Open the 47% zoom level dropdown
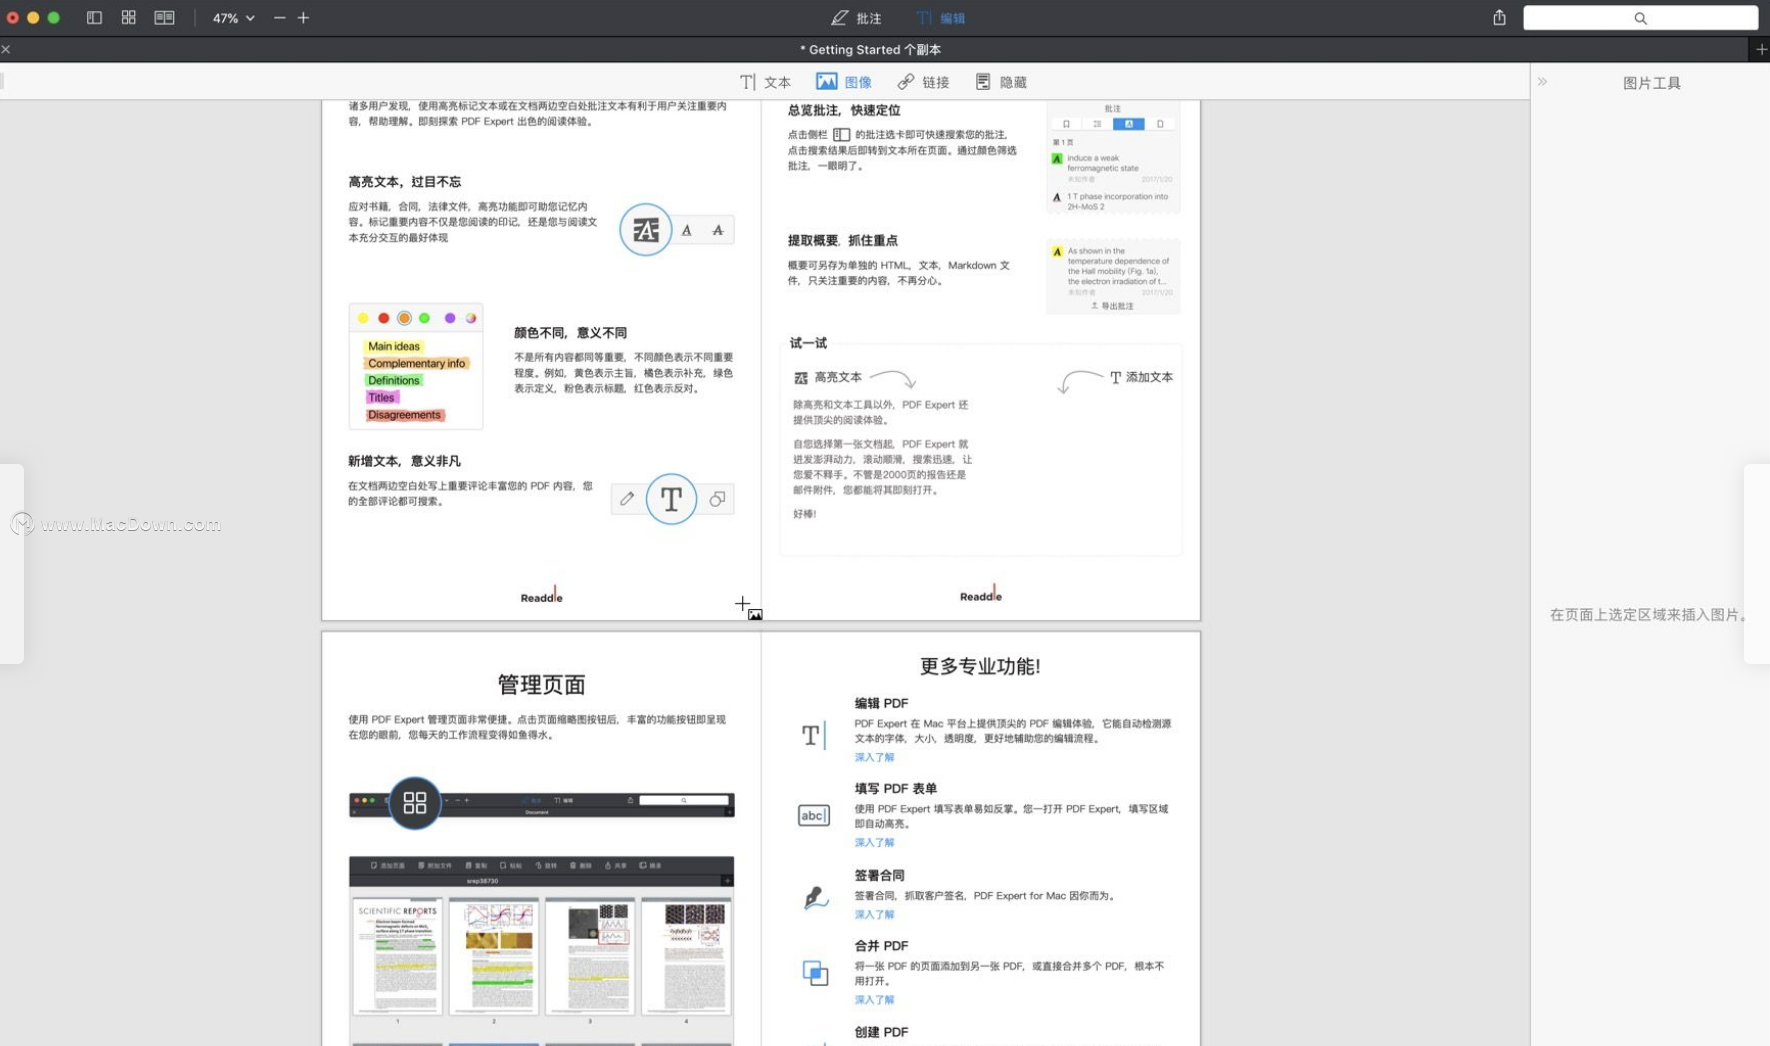Viewport: 1770px width, 1046px height. (233, 18)
